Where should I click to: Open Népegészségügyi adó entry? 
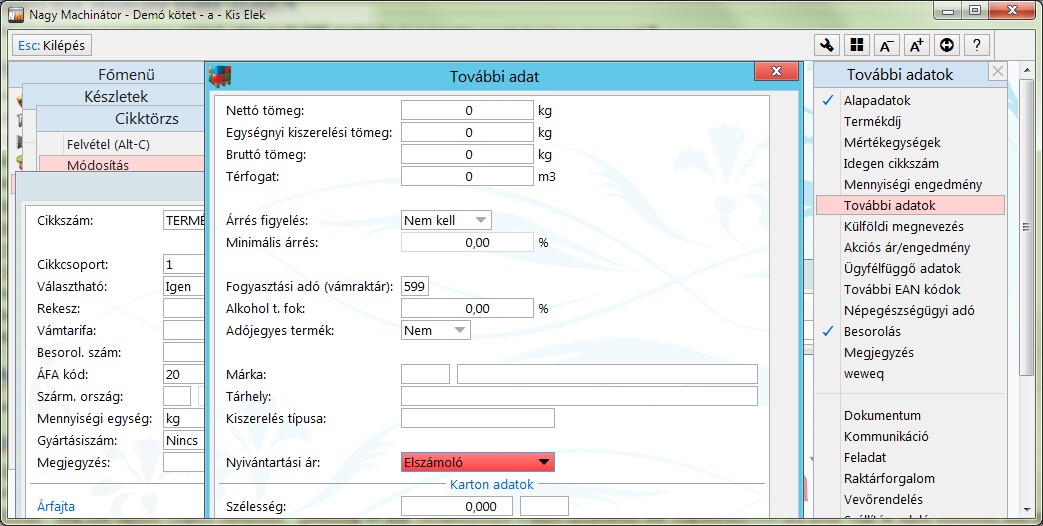pos(909,311)
